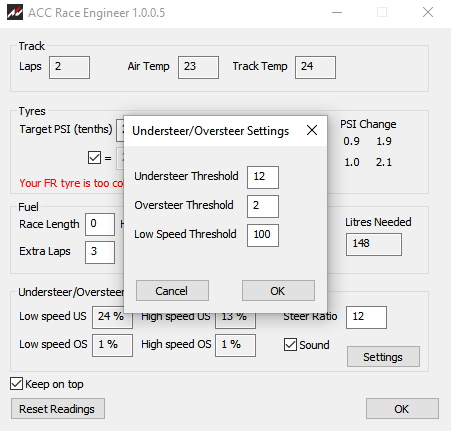Screen dimensions: 451x431
Task: Click the Extra Laps field
Action: (100, 252)
